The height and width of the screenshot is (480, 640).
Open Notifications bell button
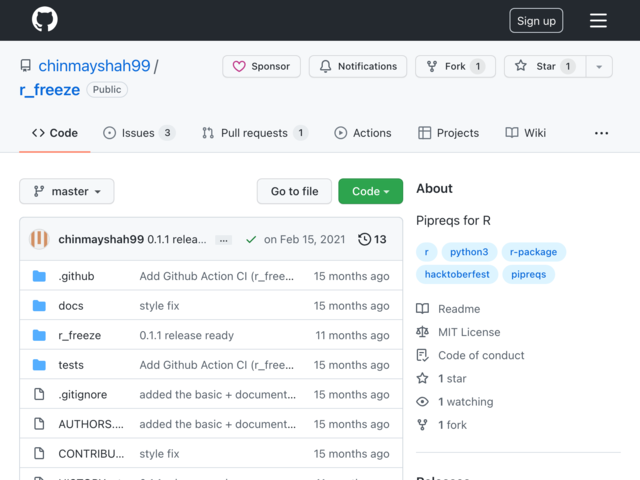coord(358,66)
